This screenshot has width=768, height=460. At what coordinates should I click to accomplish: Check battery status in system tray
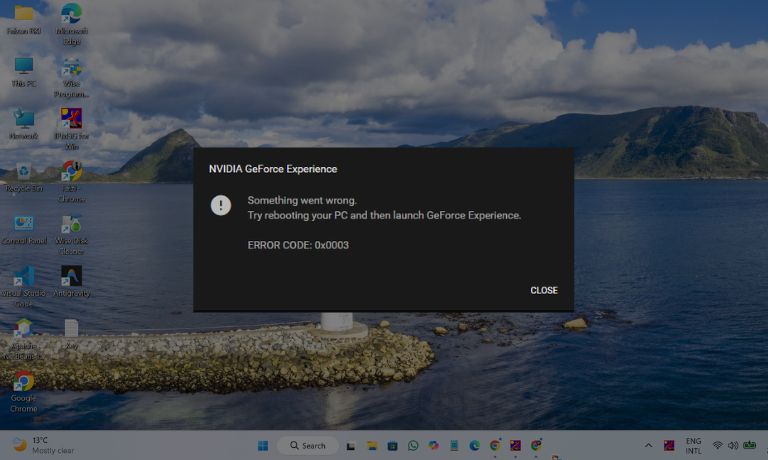click(749, 445)
